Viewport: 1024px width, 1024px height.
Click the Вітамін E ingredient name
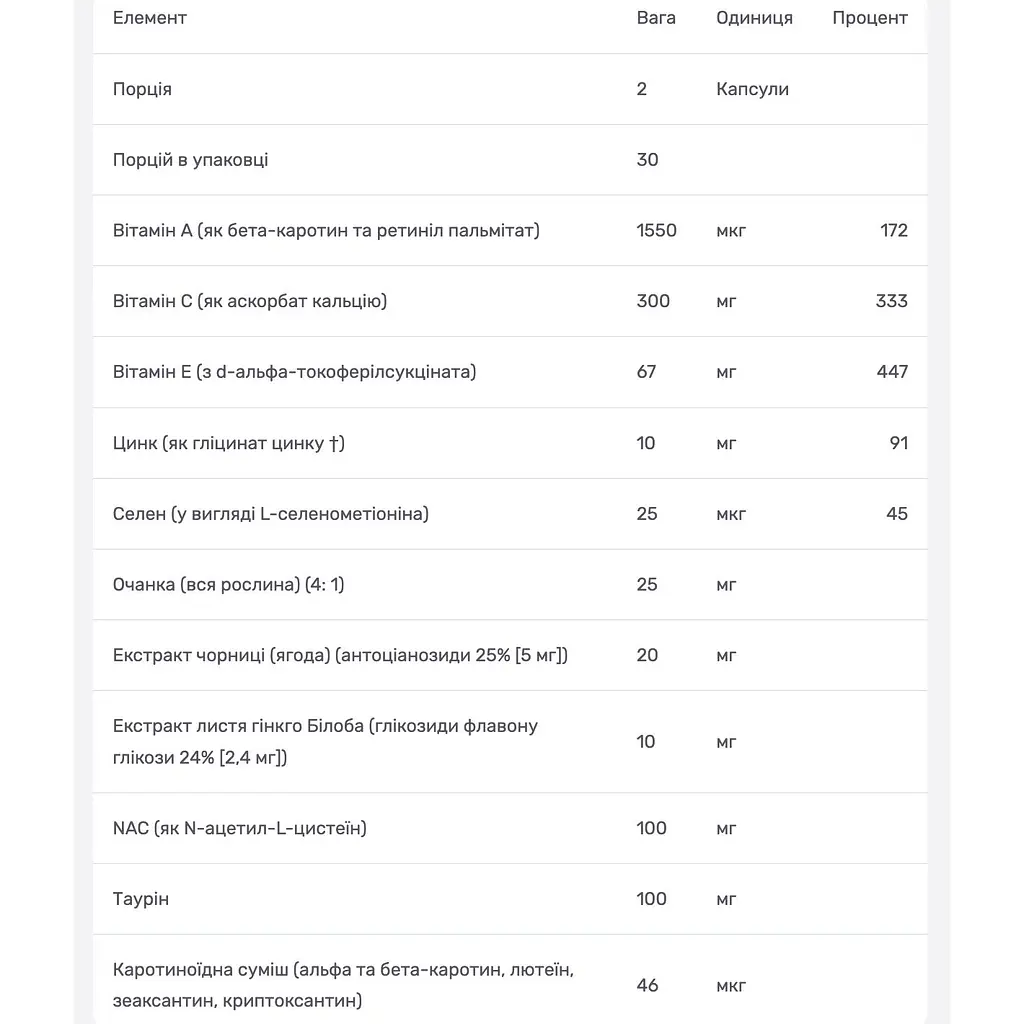tap(295, 372)
